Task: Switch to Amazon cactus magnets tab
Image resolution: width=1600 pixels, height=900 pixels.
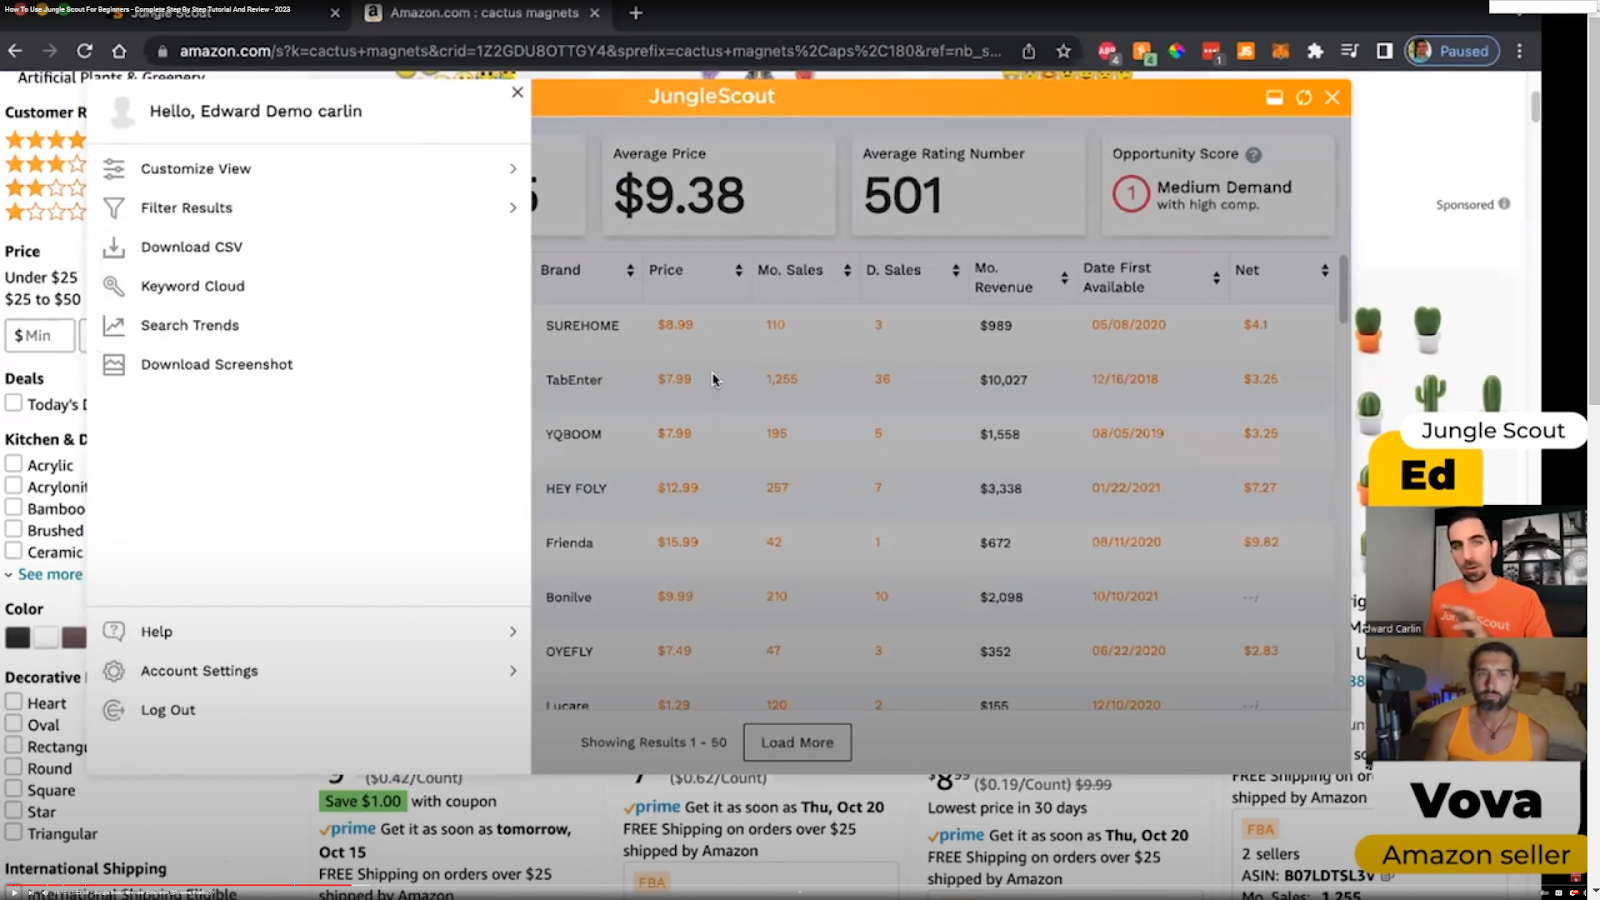Action: 483,13
